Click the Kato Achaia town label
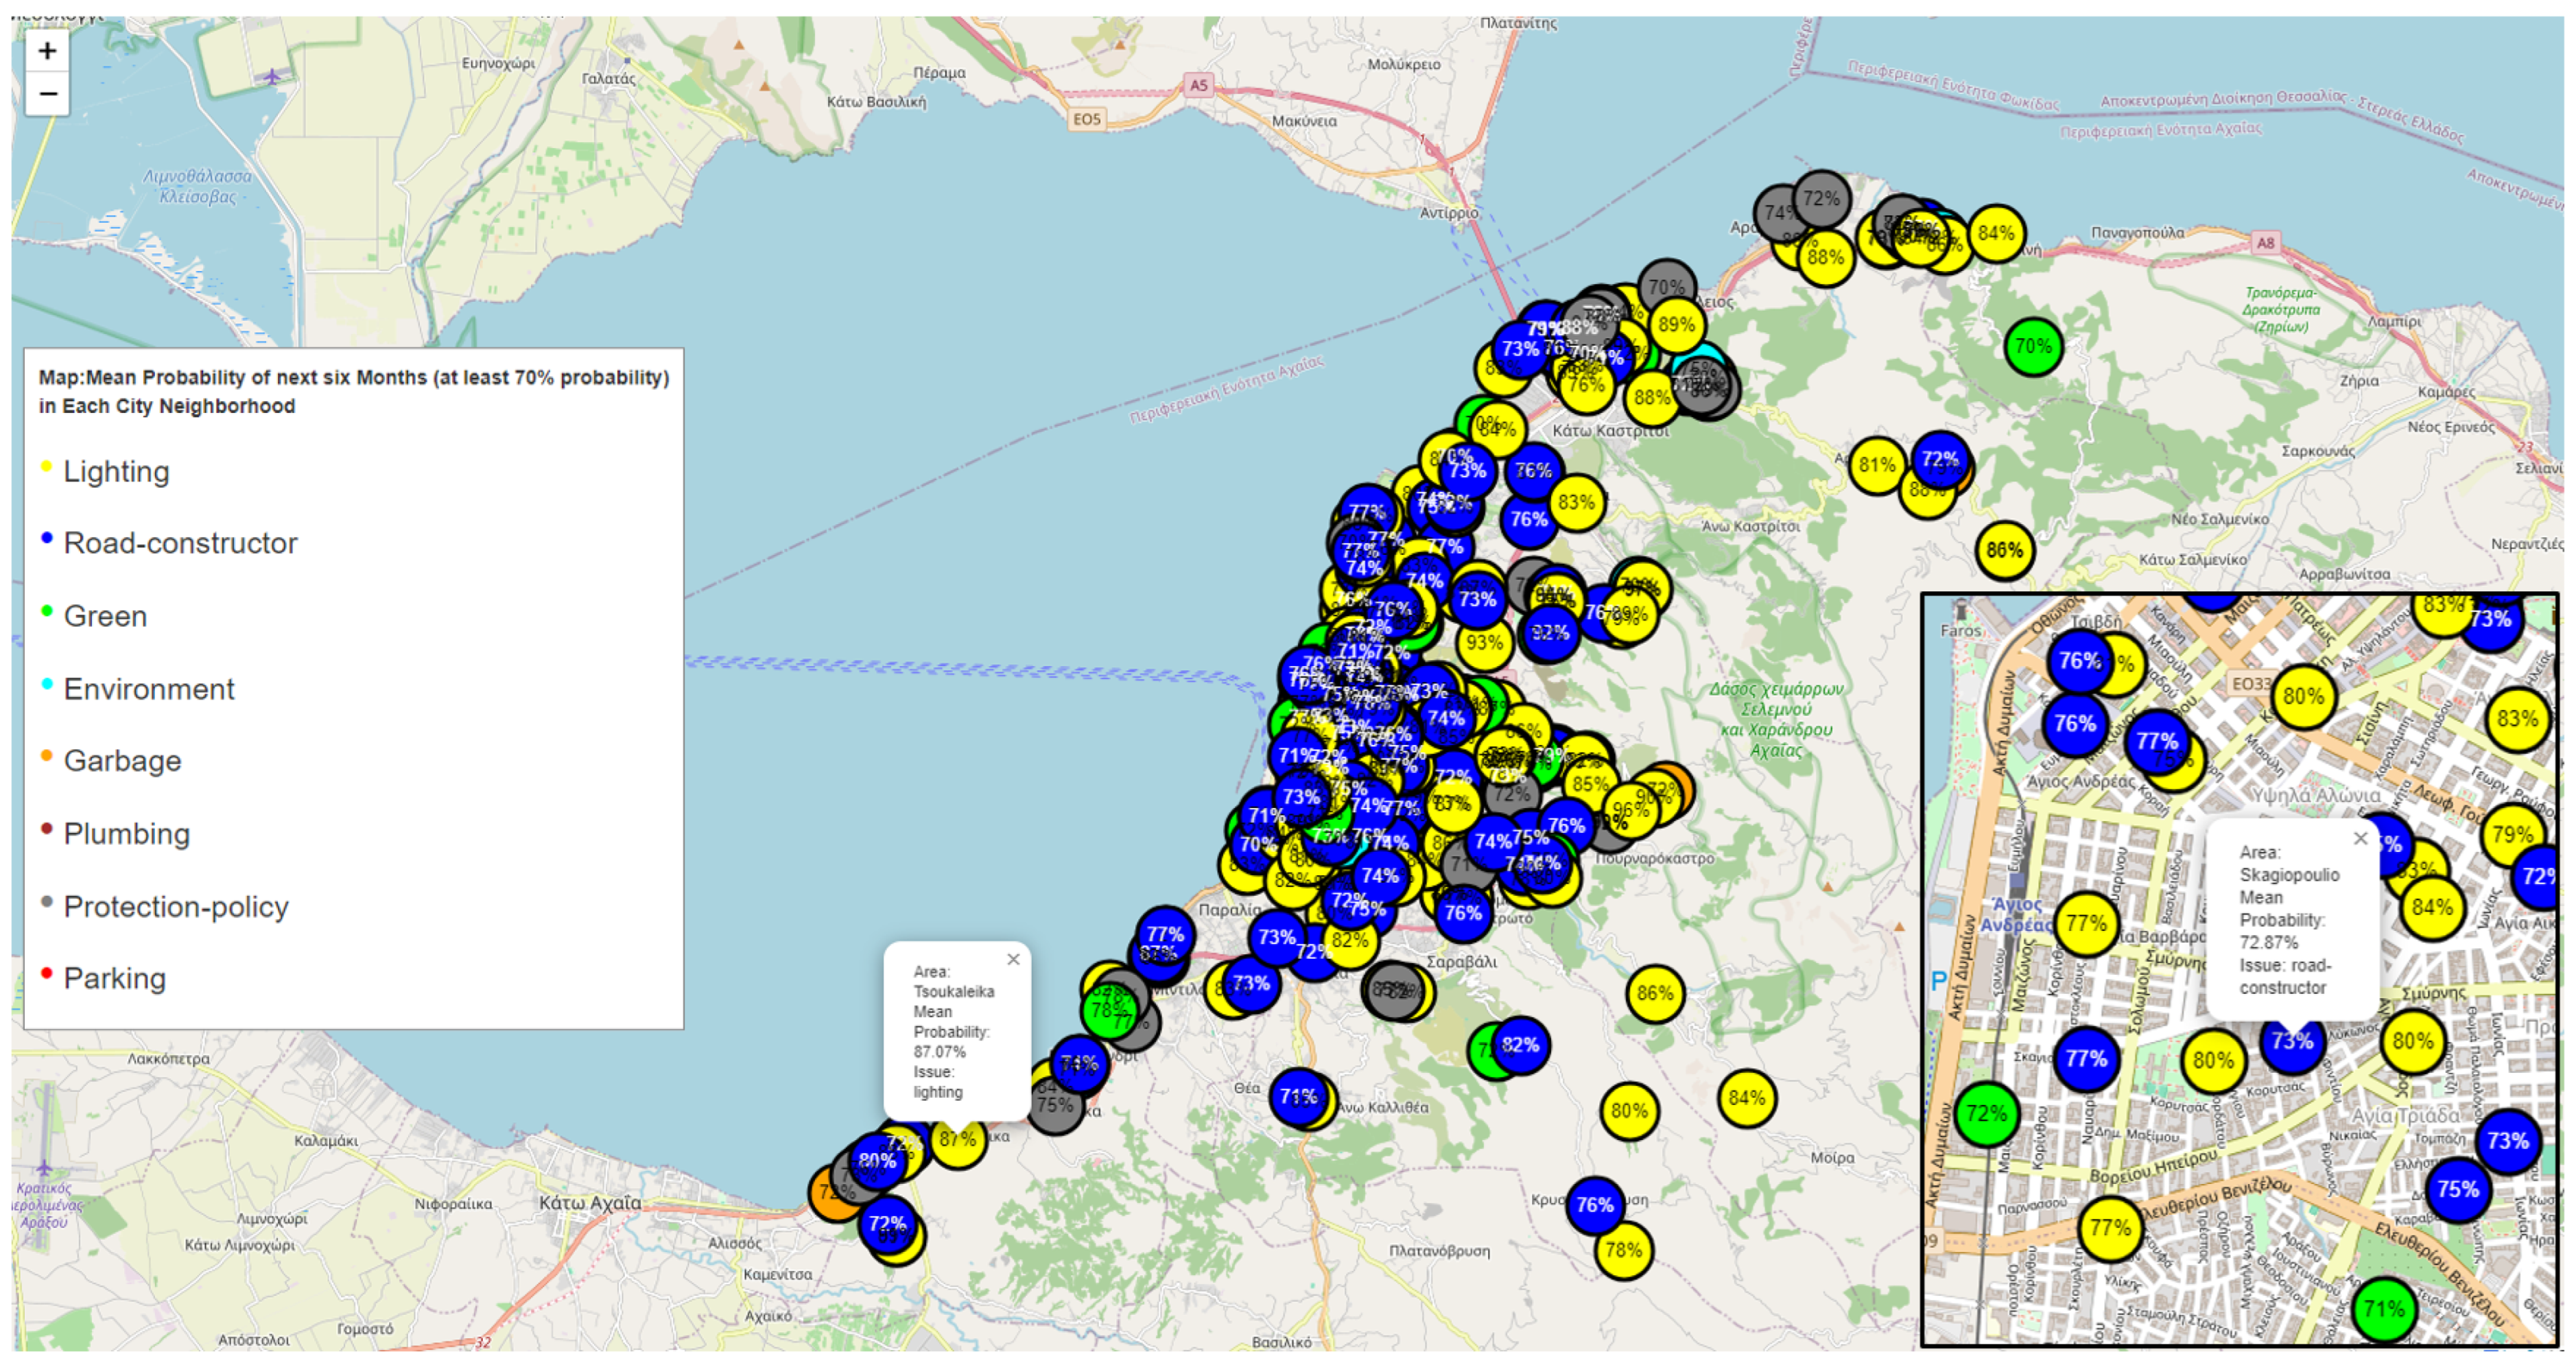The width and height of the screenshot is (2576, 1363). click(590, 1203)
